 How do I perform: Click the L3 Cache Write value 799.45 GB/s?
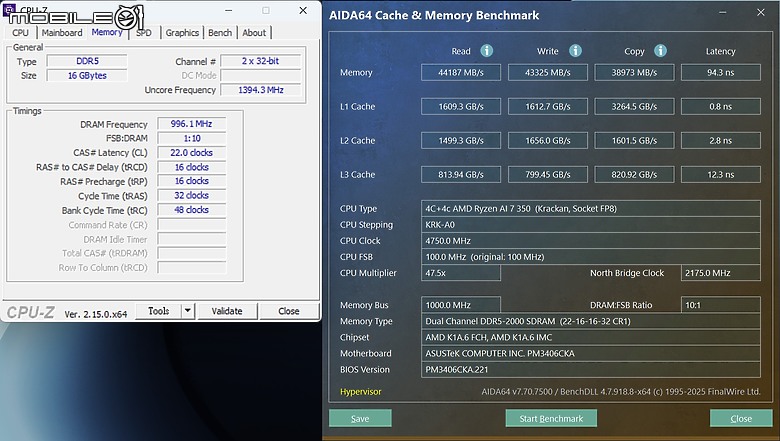pos(548,175)
